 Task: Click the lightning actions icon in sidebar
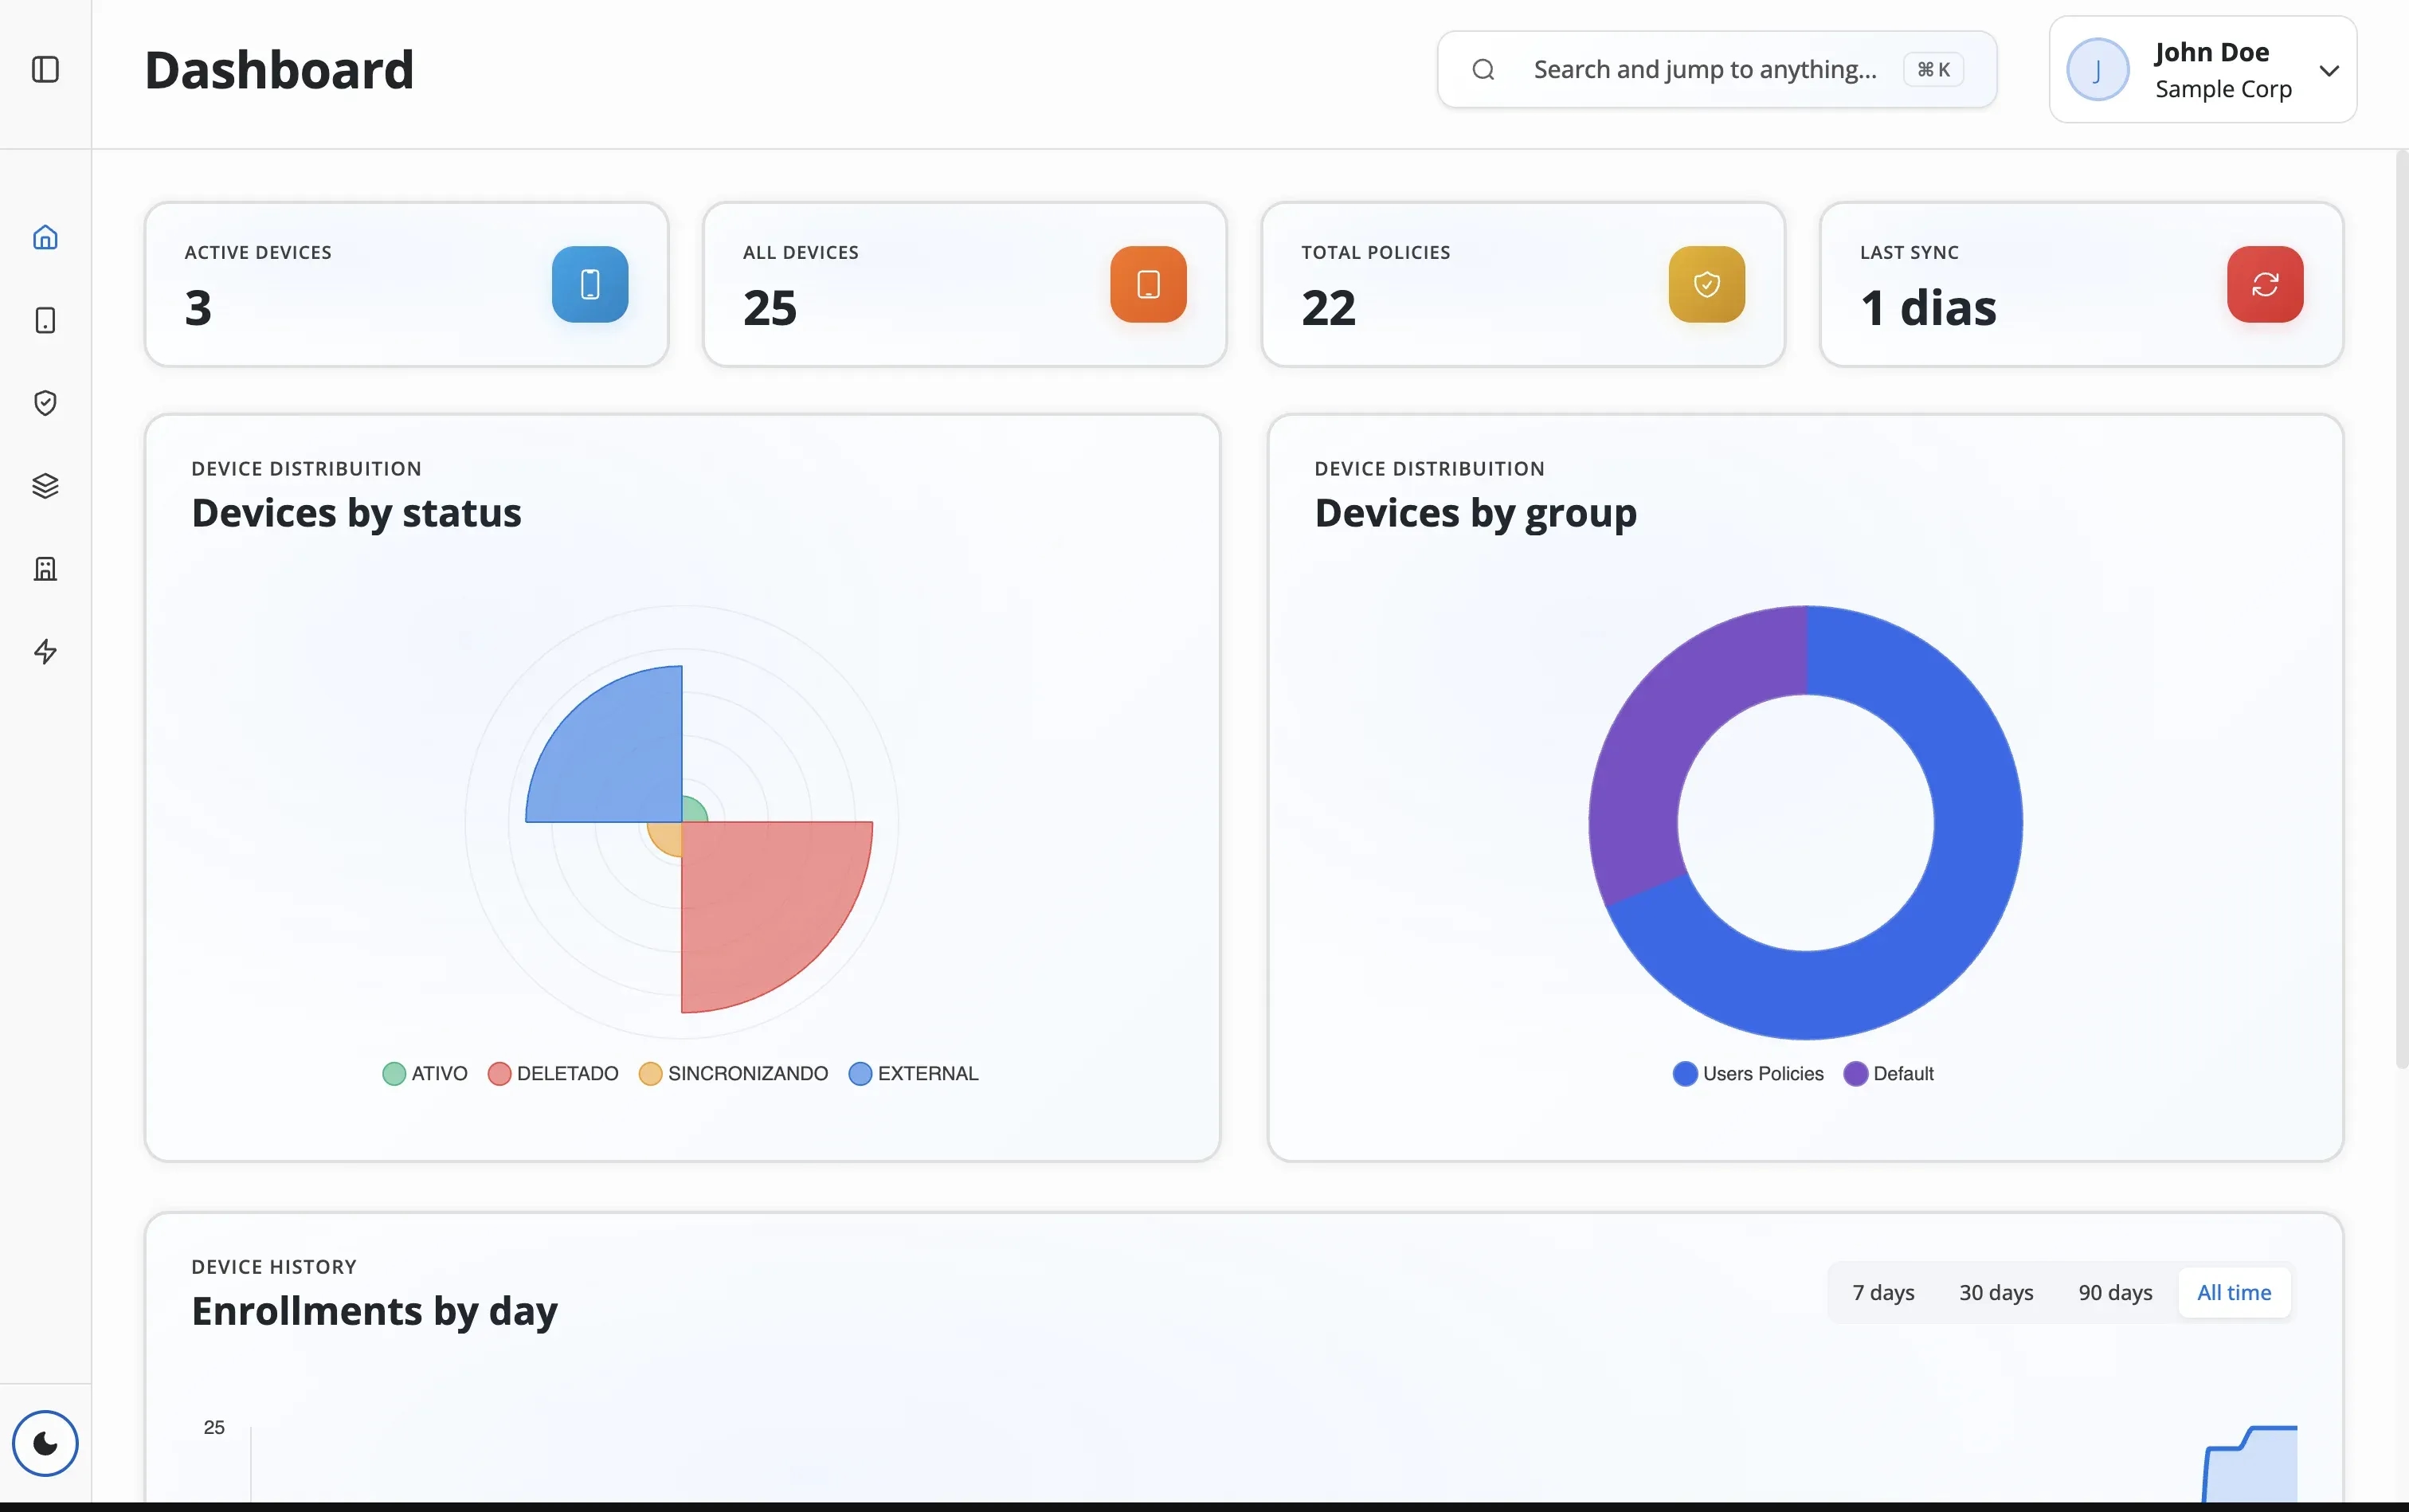point(46,652)
